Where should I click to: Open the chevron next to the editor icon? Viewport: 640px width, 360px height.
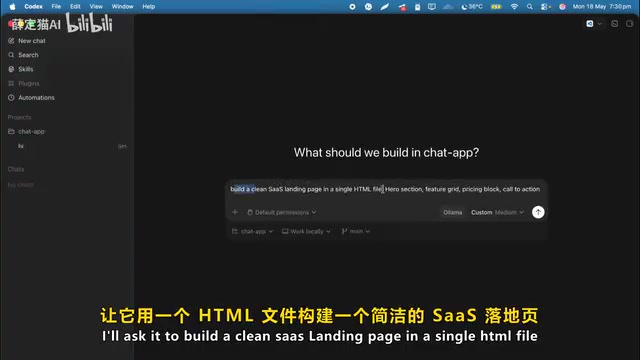(600, 24)
